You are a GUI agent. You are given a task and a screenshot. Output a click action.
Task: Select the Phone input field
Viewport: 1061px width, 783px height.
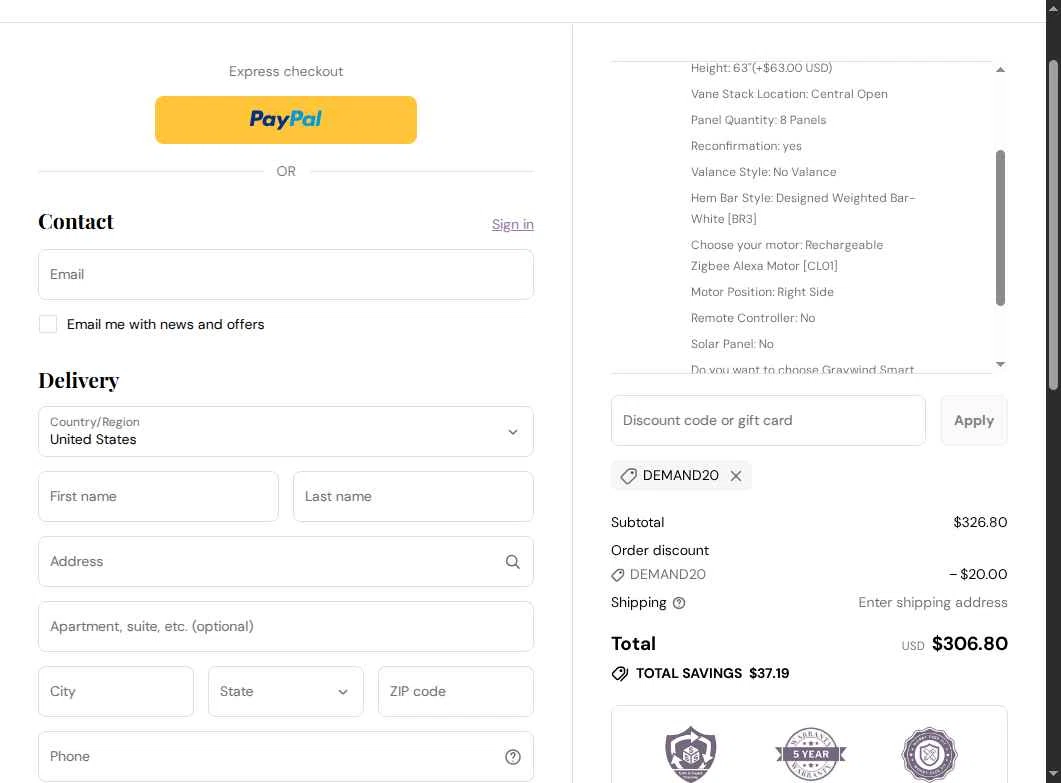pos(286,757)
